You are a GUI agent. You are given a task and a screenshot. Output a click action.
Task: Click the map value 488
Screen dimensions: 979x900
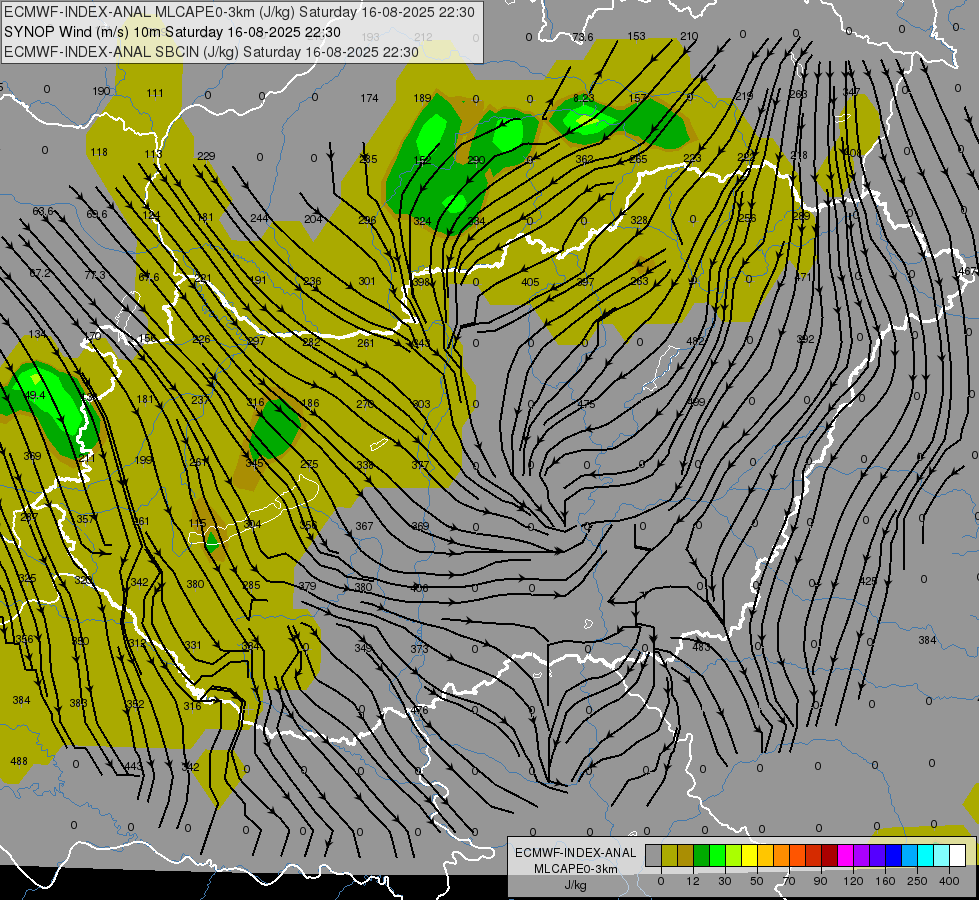pos(19,761)
